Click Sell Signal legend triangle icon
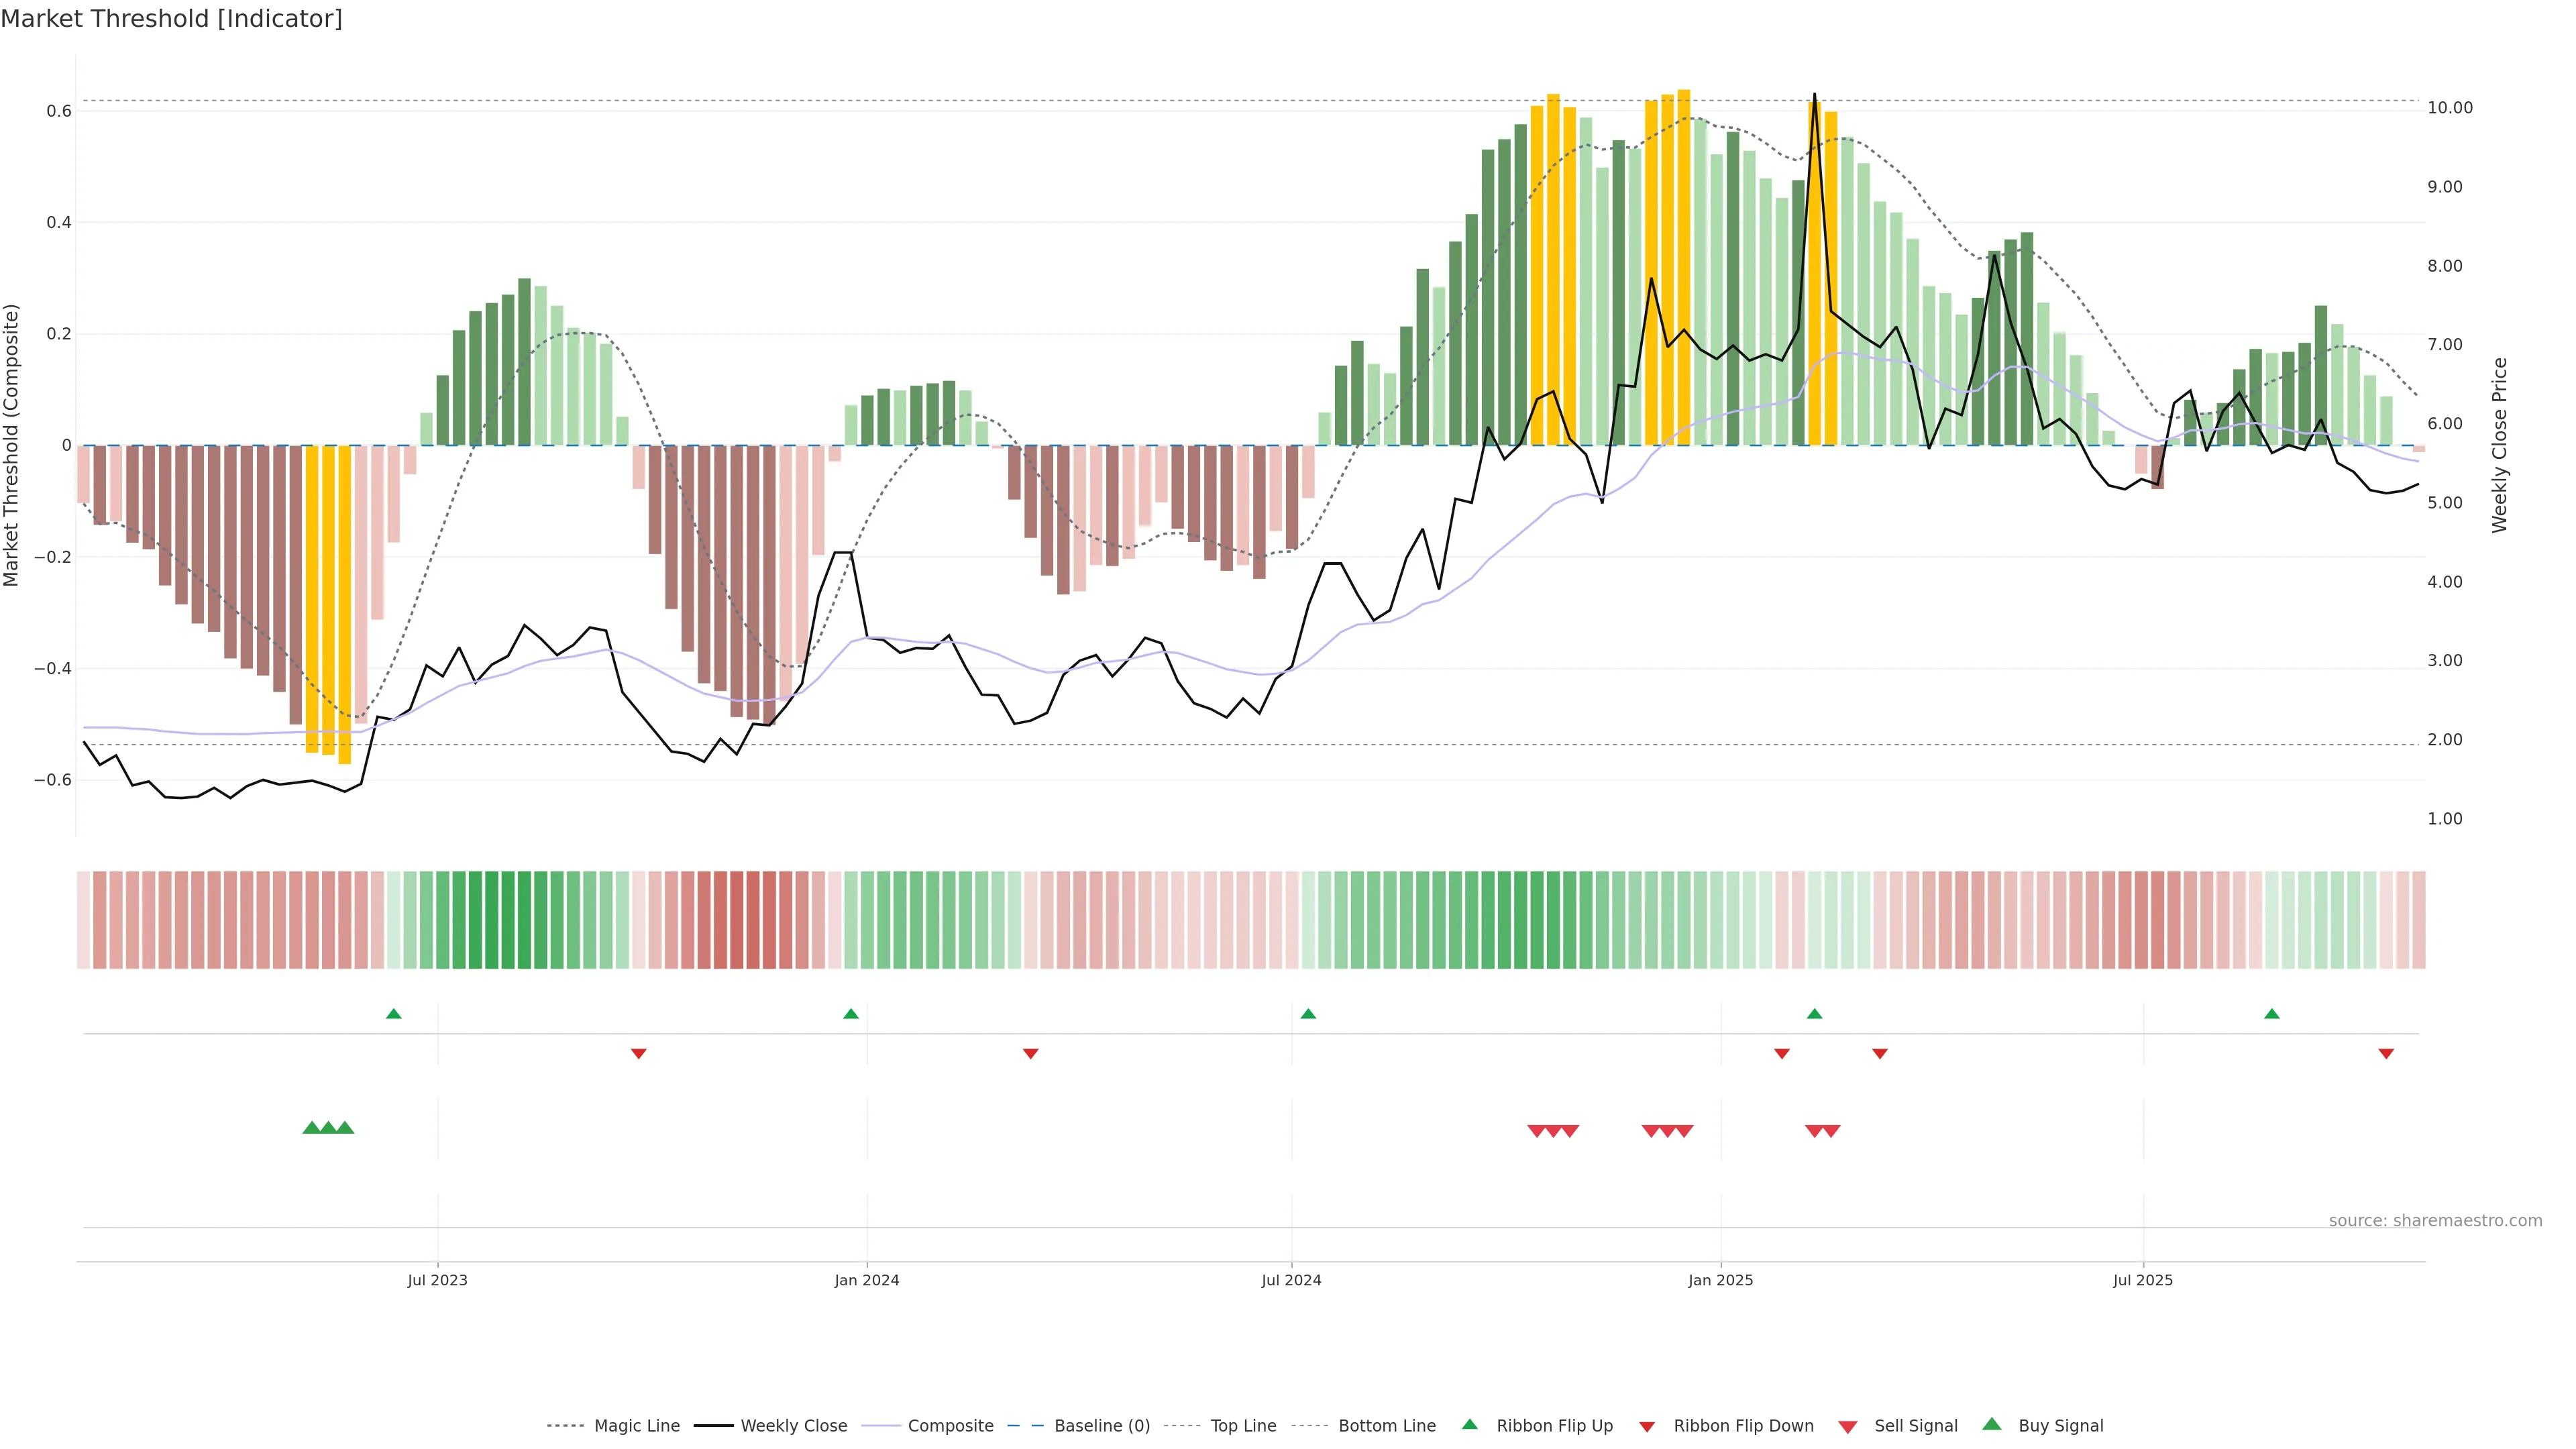This screenshot has height=1449, width=2576. 1847,1426
